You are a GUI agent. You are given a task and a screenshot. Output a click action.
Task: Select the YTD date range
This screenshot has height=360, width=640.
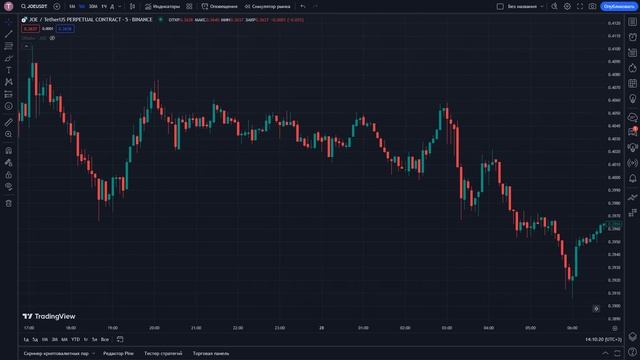pos(76,340)
